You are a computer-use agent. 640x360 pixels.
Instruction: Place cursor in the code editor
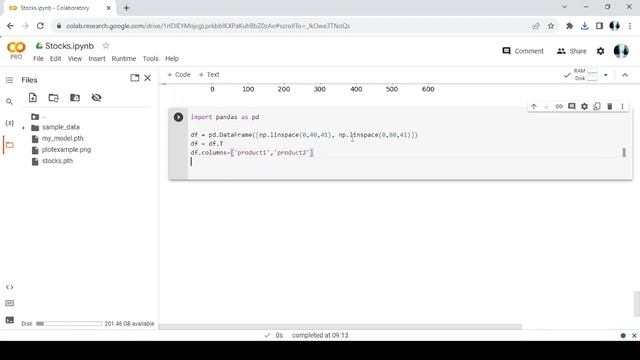[408, 144]
